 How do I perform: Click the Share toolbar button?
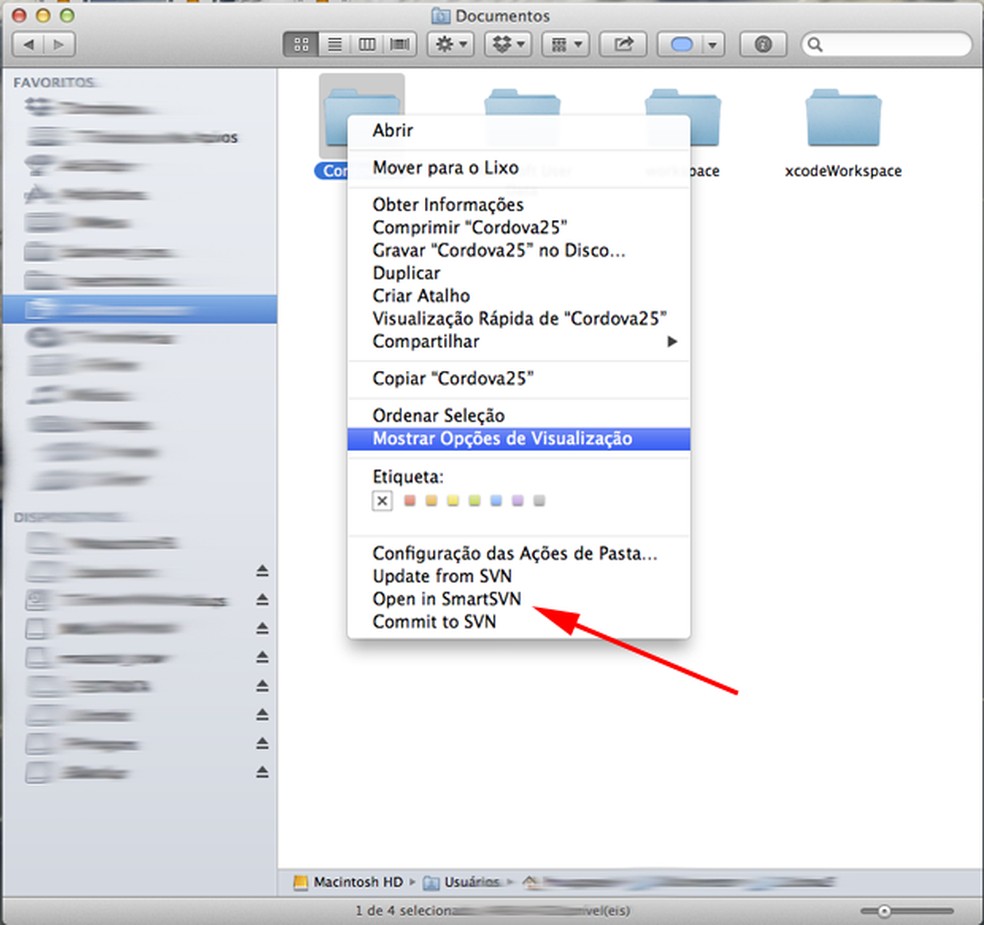tap(623, 45)
